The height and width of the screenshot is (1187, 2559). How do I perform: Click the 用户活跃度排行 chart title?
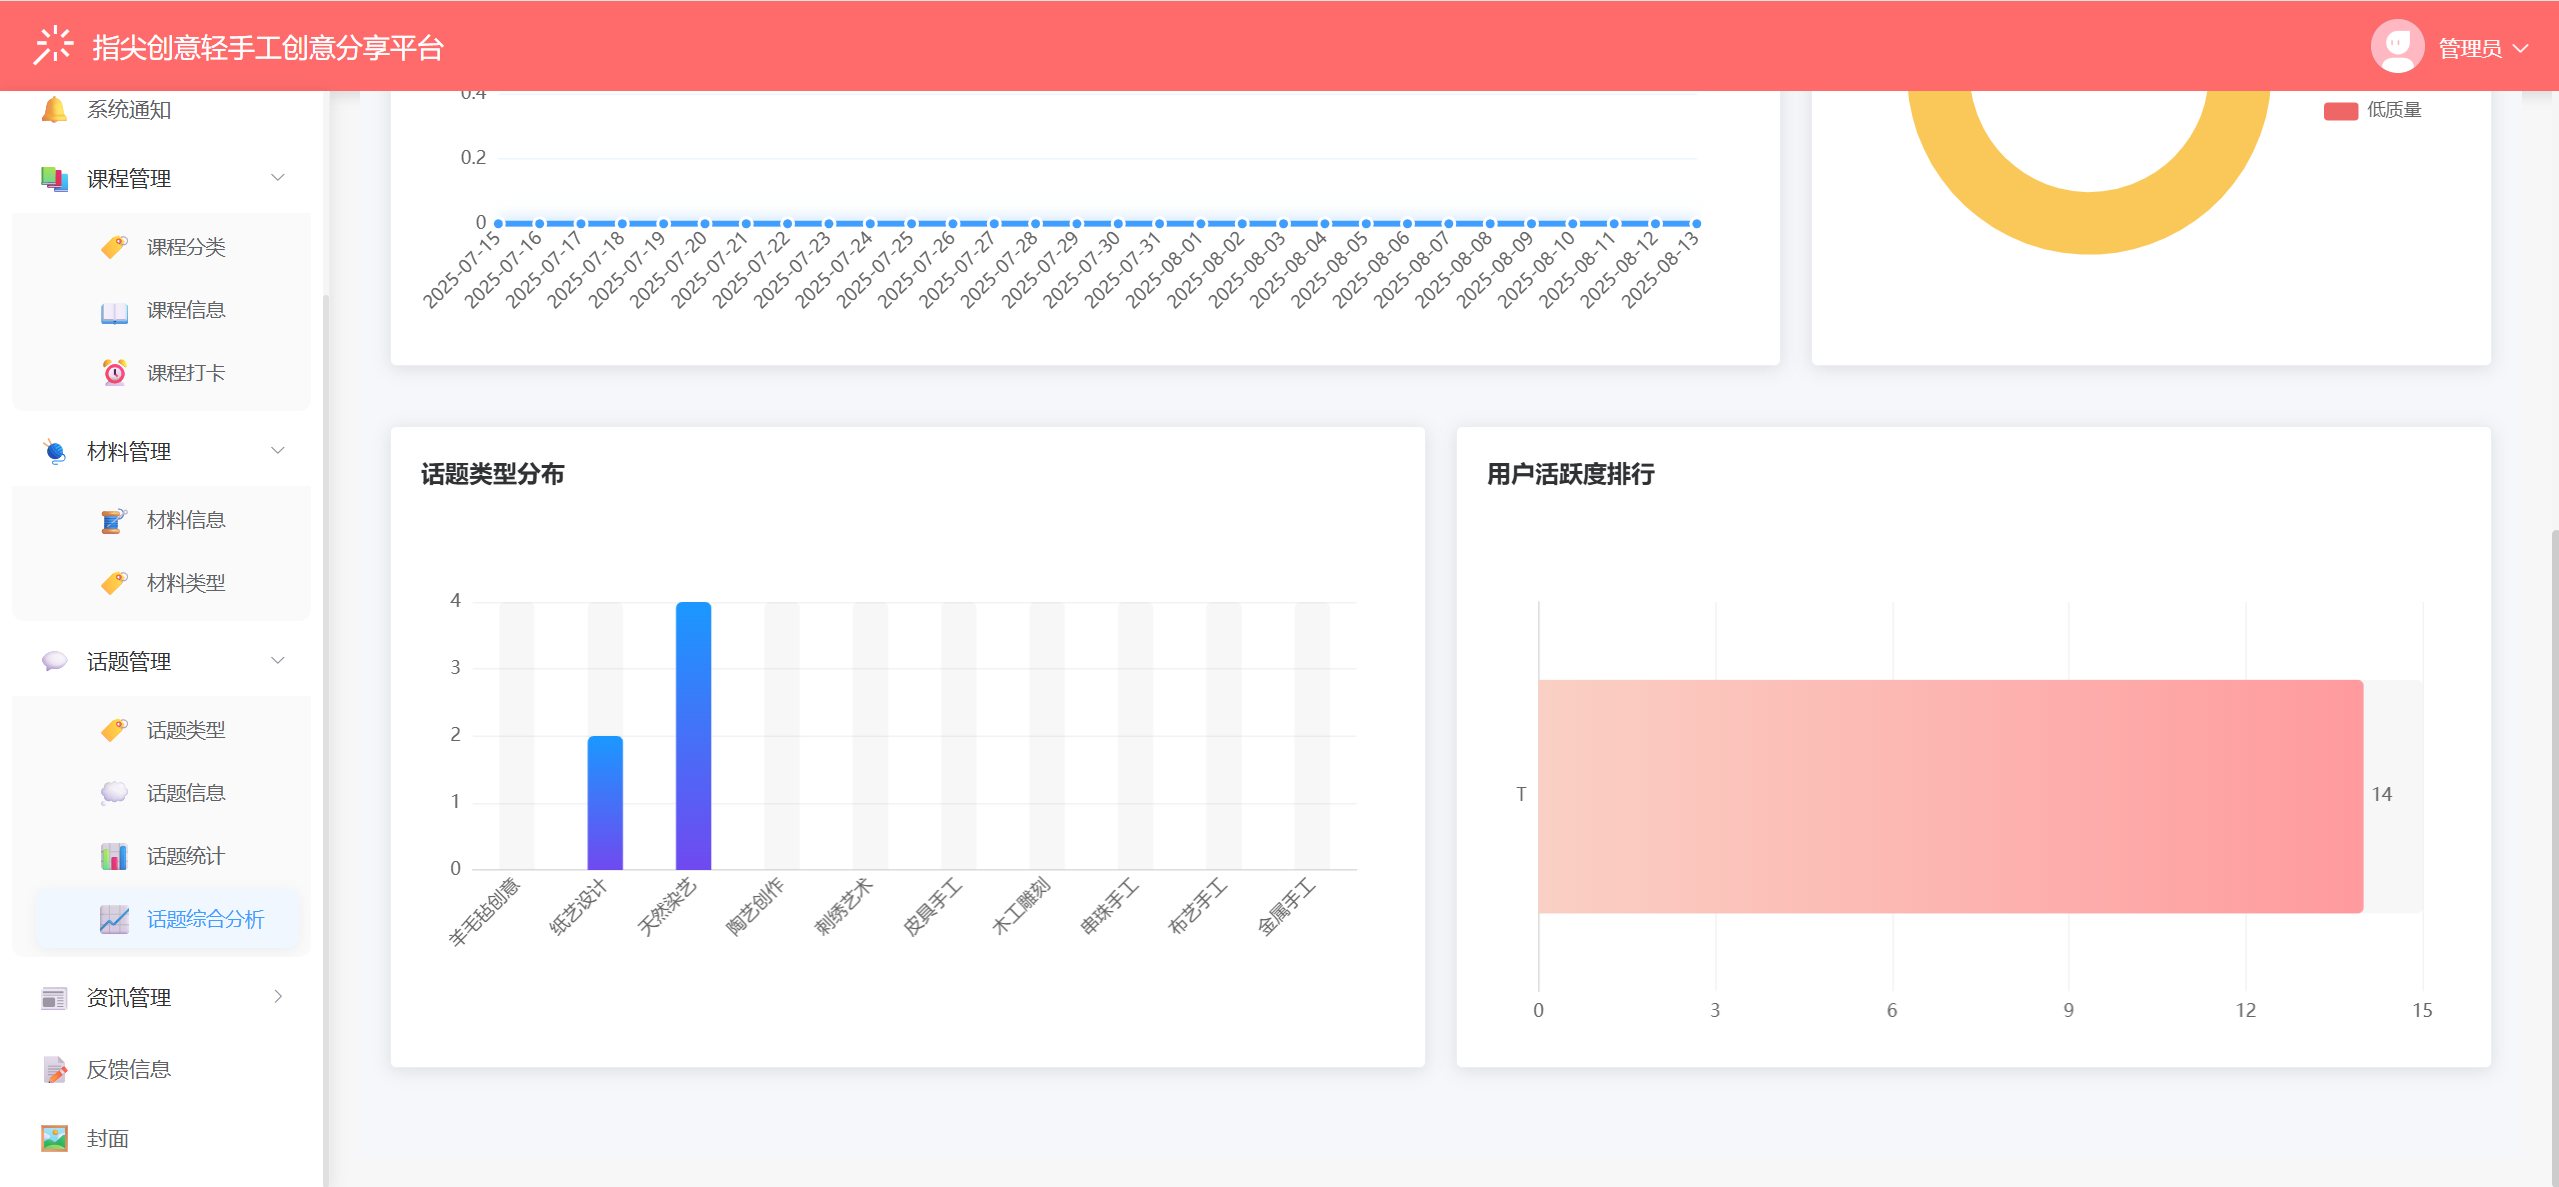[1570, 474]
